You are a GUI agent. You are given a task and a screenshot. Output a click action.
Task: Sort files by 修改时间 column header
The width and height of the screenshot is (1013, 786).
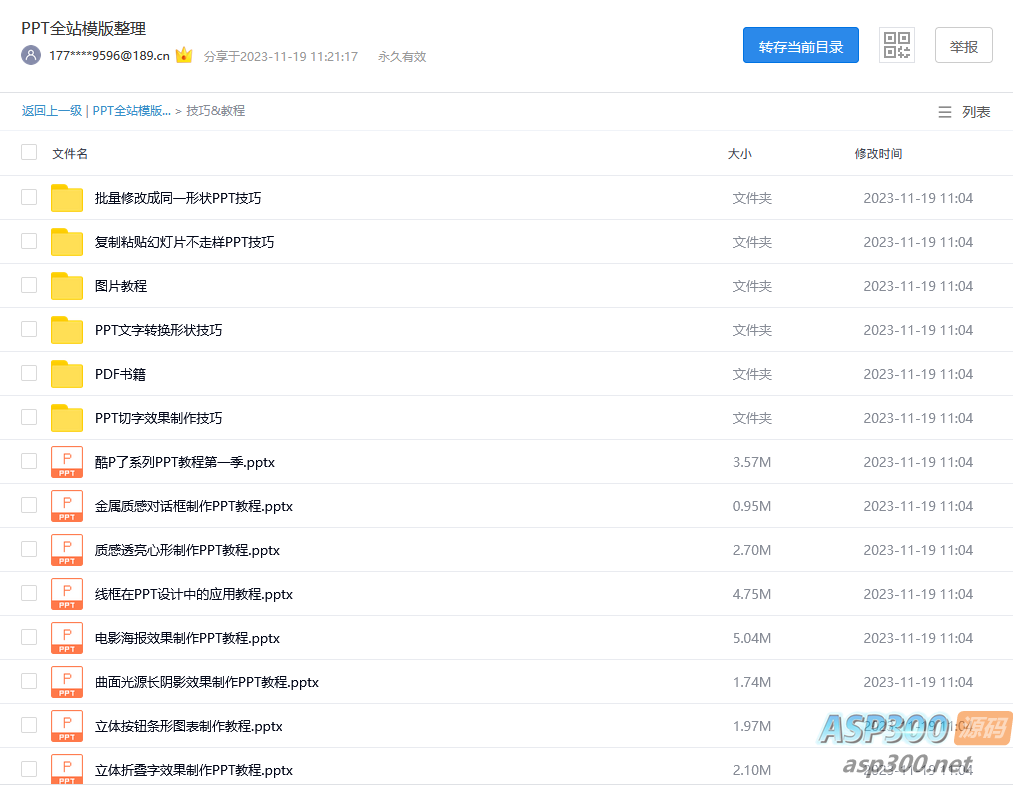[878, 154]
